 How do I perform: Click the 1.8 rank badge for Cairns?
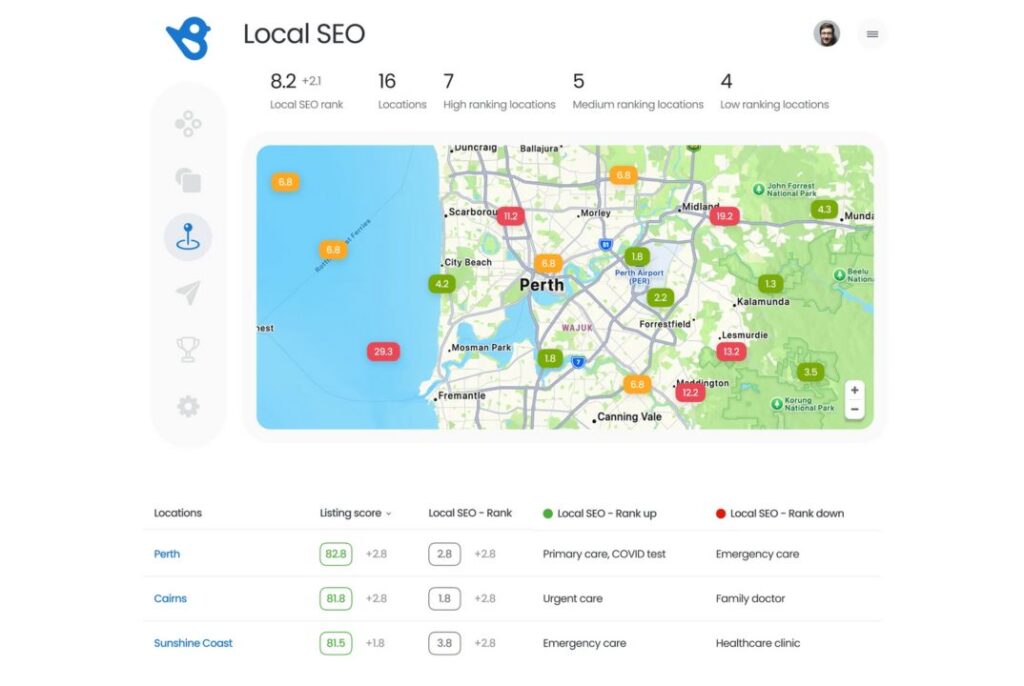point(444,598)
